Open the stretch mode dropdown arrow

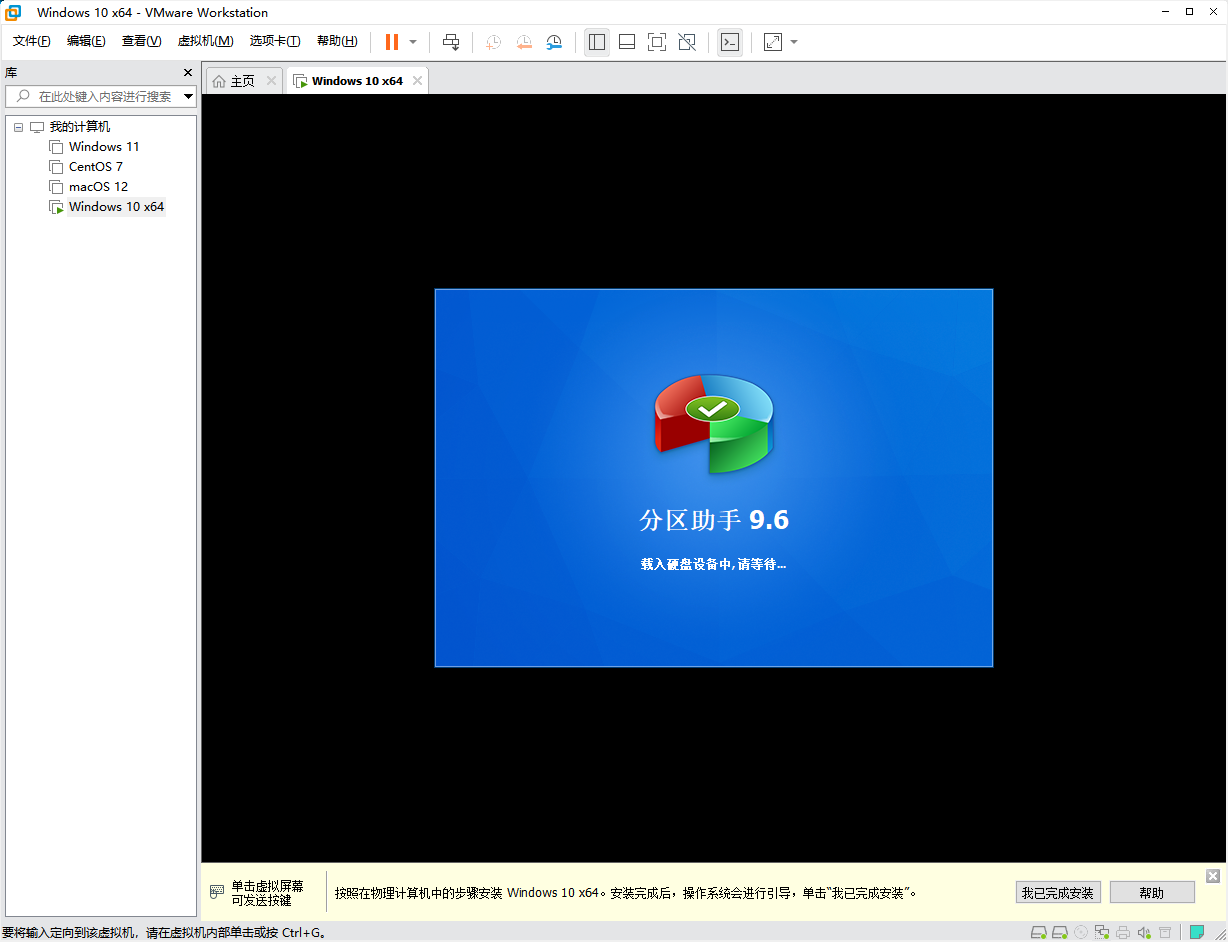point(794,42)
